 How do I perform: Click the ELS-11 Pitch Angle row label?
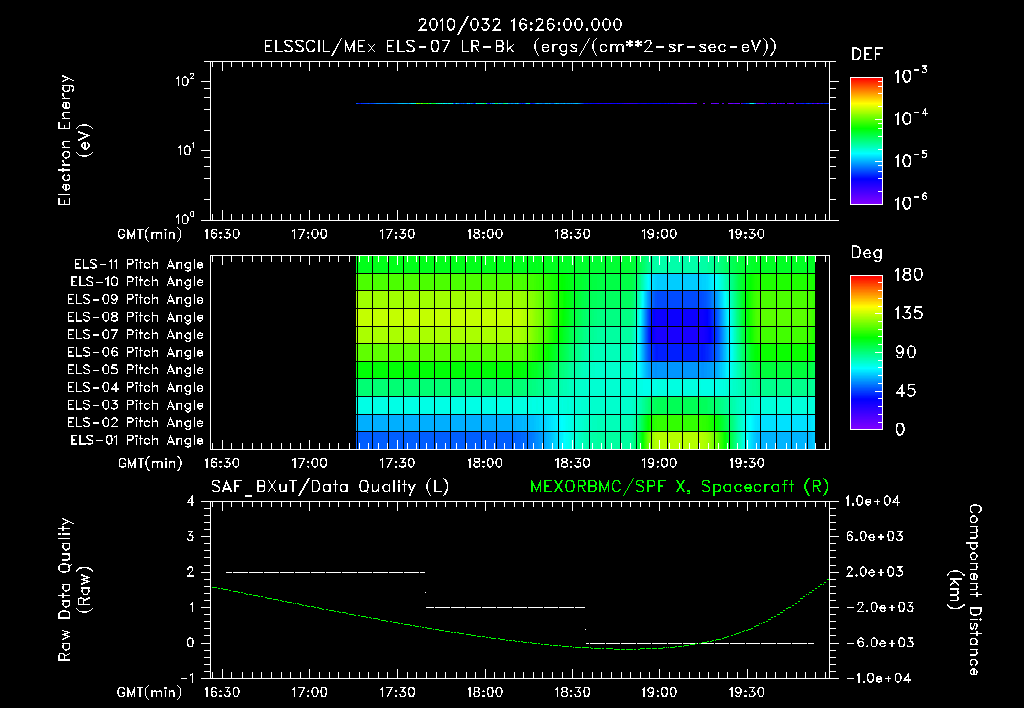pyautogui.click(x=138, y=265)
